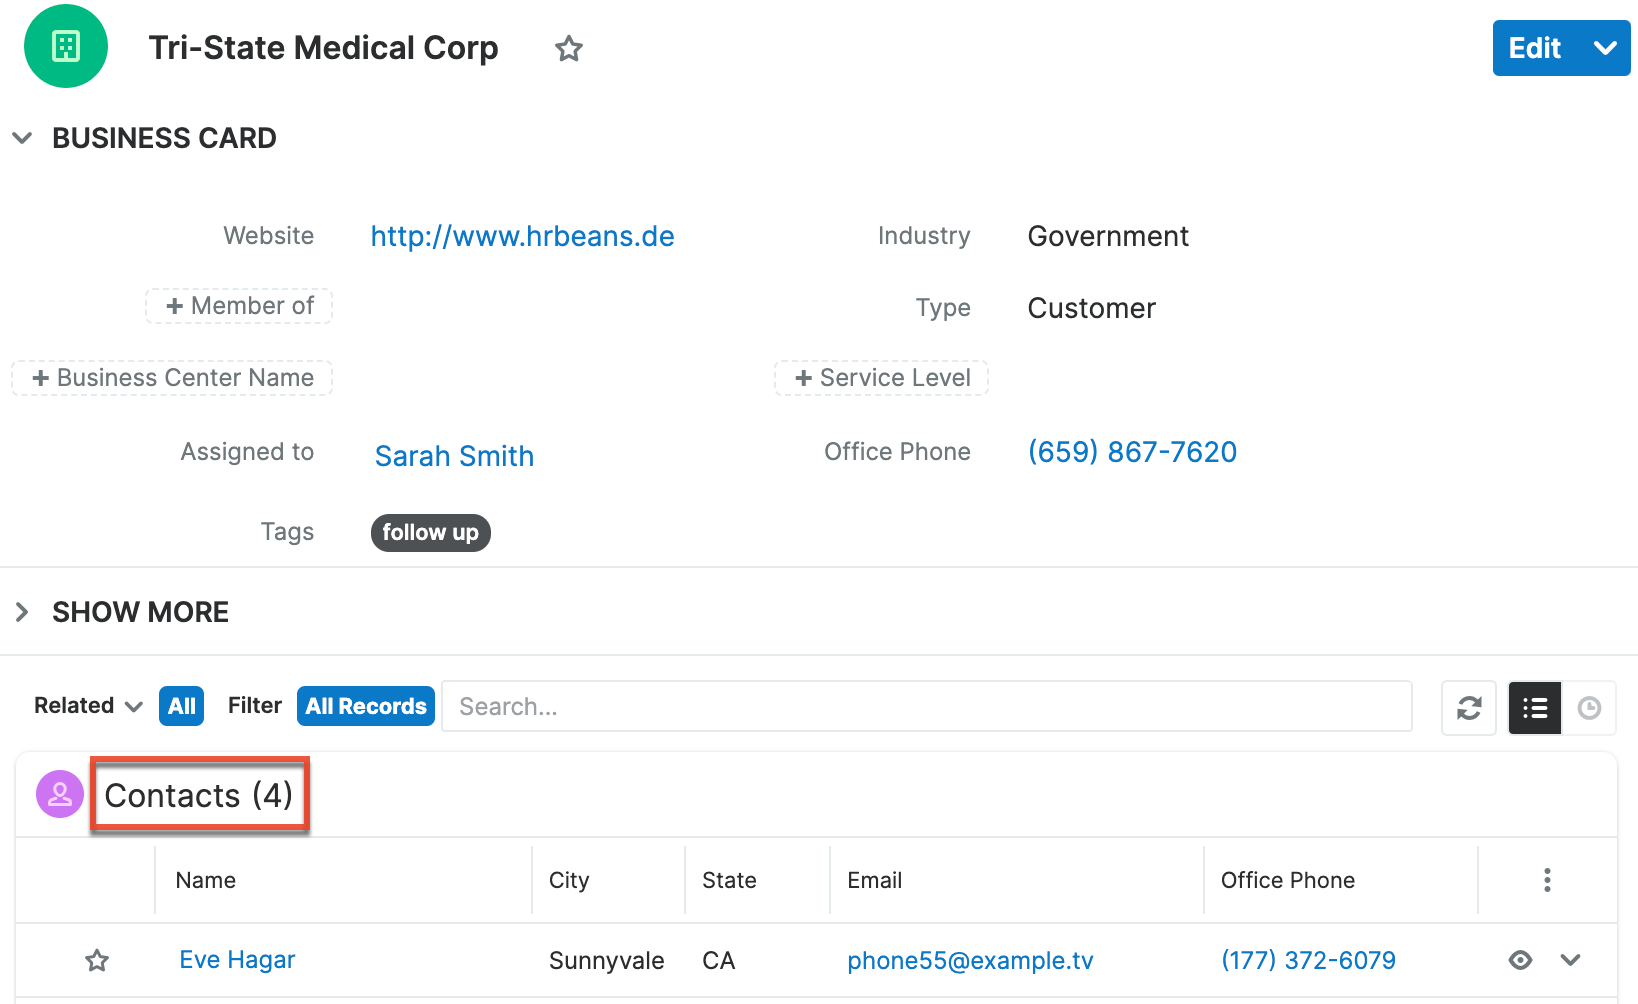Open the Related dropdown

pos(88,706)
